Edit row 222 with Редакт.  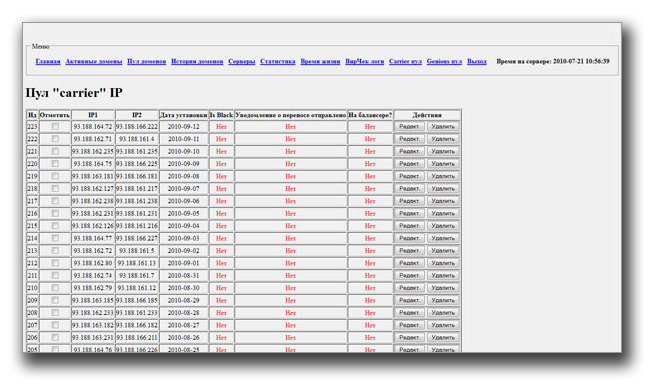(x=409, y=139)
